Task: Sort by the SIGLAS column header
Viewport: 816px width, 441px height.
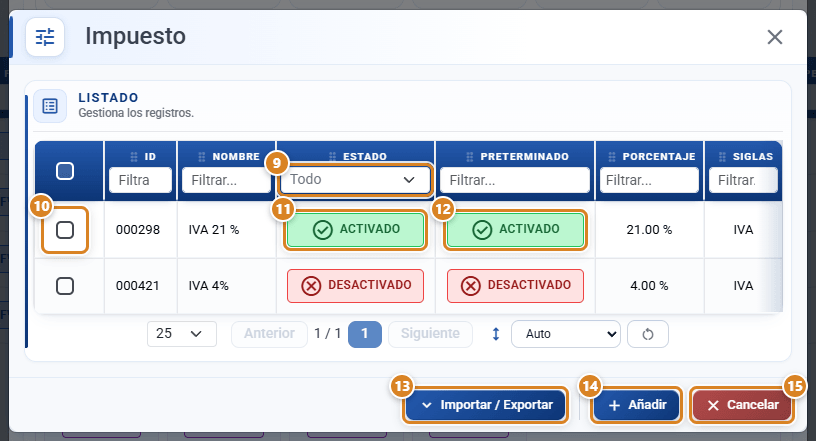Action: click(x=753, y=157)
